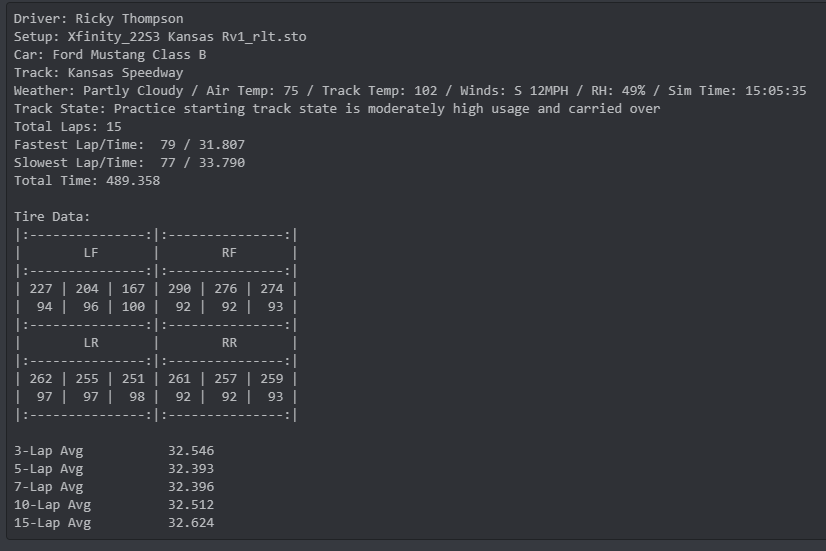Click the LF wear value '100'
This screenshot has width=826, height=551.
coord(133,307)
